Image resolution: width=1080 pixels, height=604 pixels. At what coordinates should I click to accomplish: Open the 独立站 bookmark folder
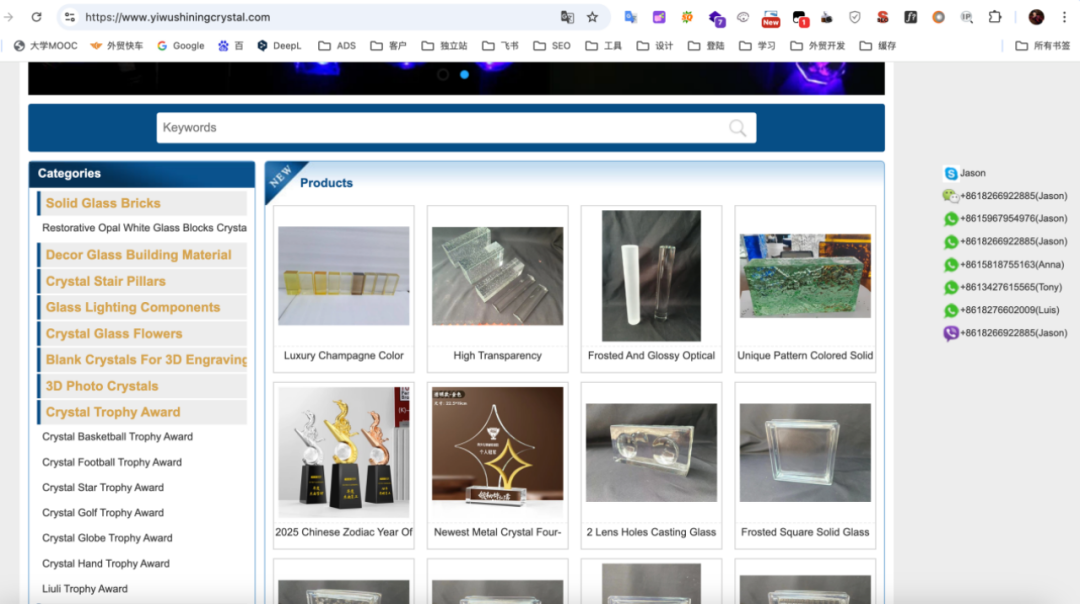click(444, 45)
